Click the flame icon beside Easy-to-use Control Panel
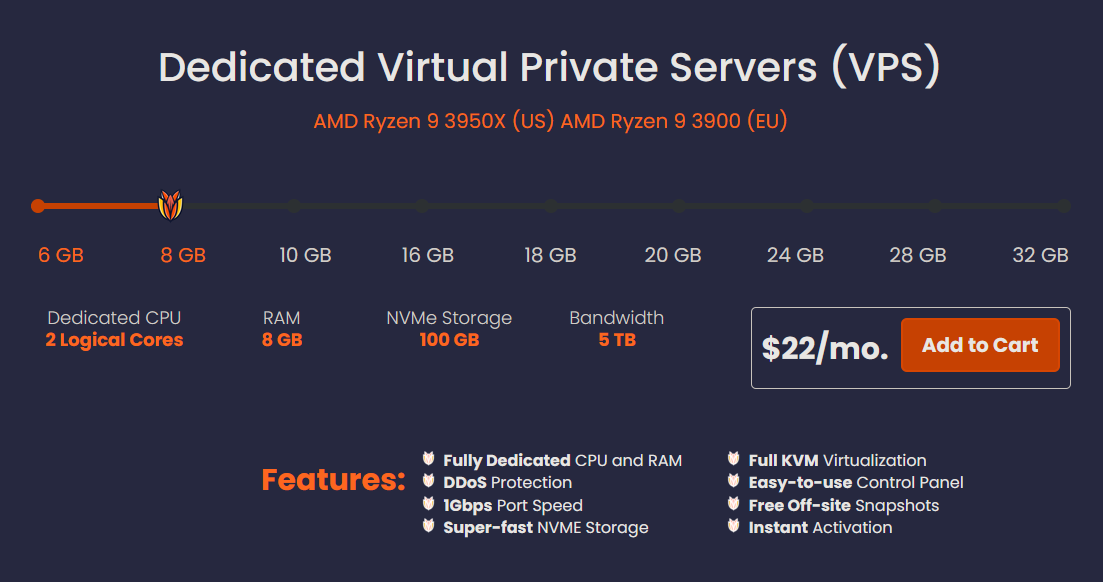Viewport: 1103px width, 582px height. [734, 482]
